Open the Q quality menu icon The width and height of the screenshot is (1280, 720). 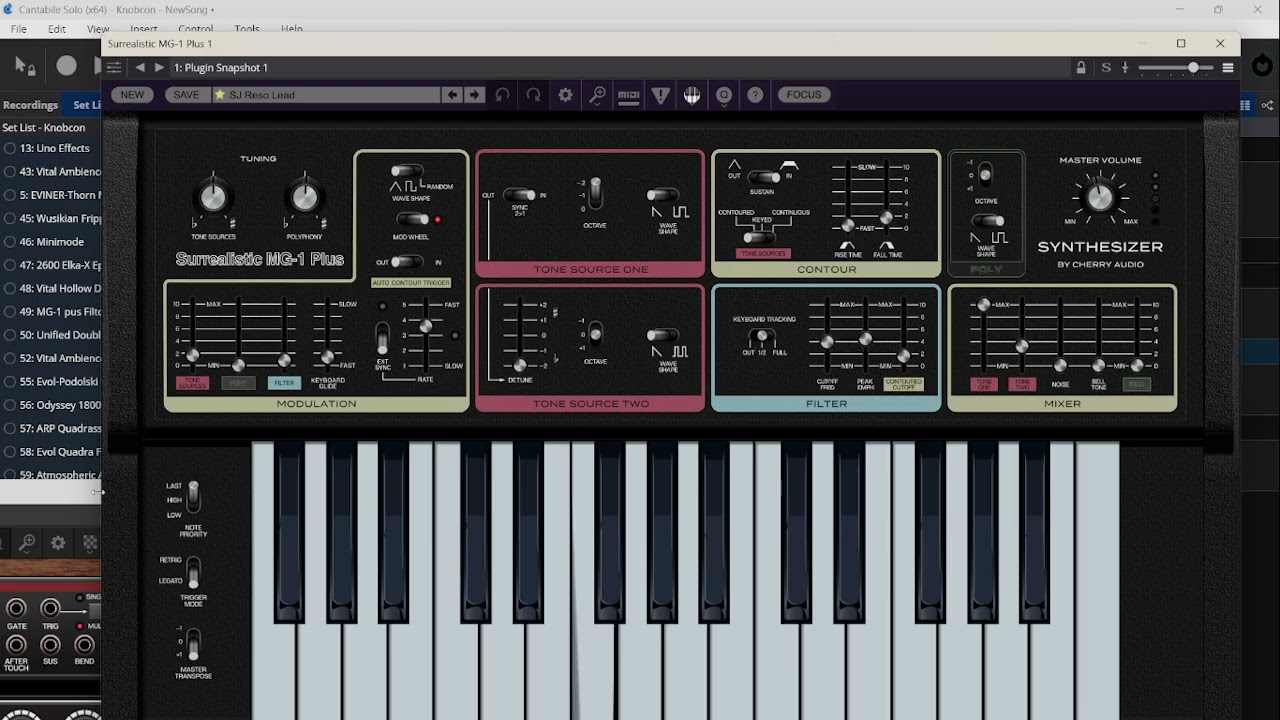724,95
